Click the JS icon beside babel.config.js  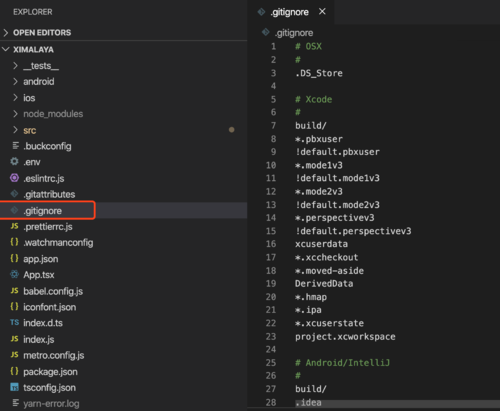pyautogui.click(x=14, y=291)
